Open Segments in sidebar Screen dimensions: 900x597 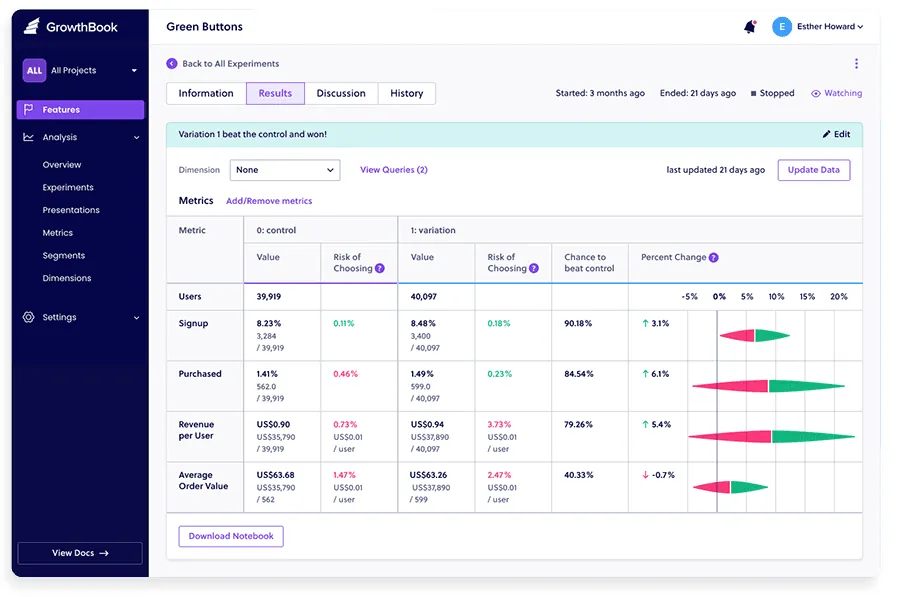(x=64, y=255)
